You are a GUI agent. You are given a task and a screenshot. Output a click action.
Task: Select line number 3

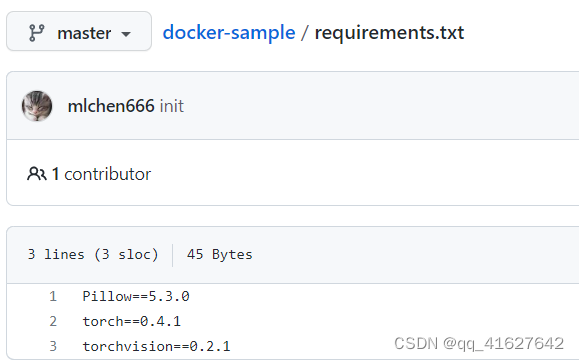coord(53,346)
